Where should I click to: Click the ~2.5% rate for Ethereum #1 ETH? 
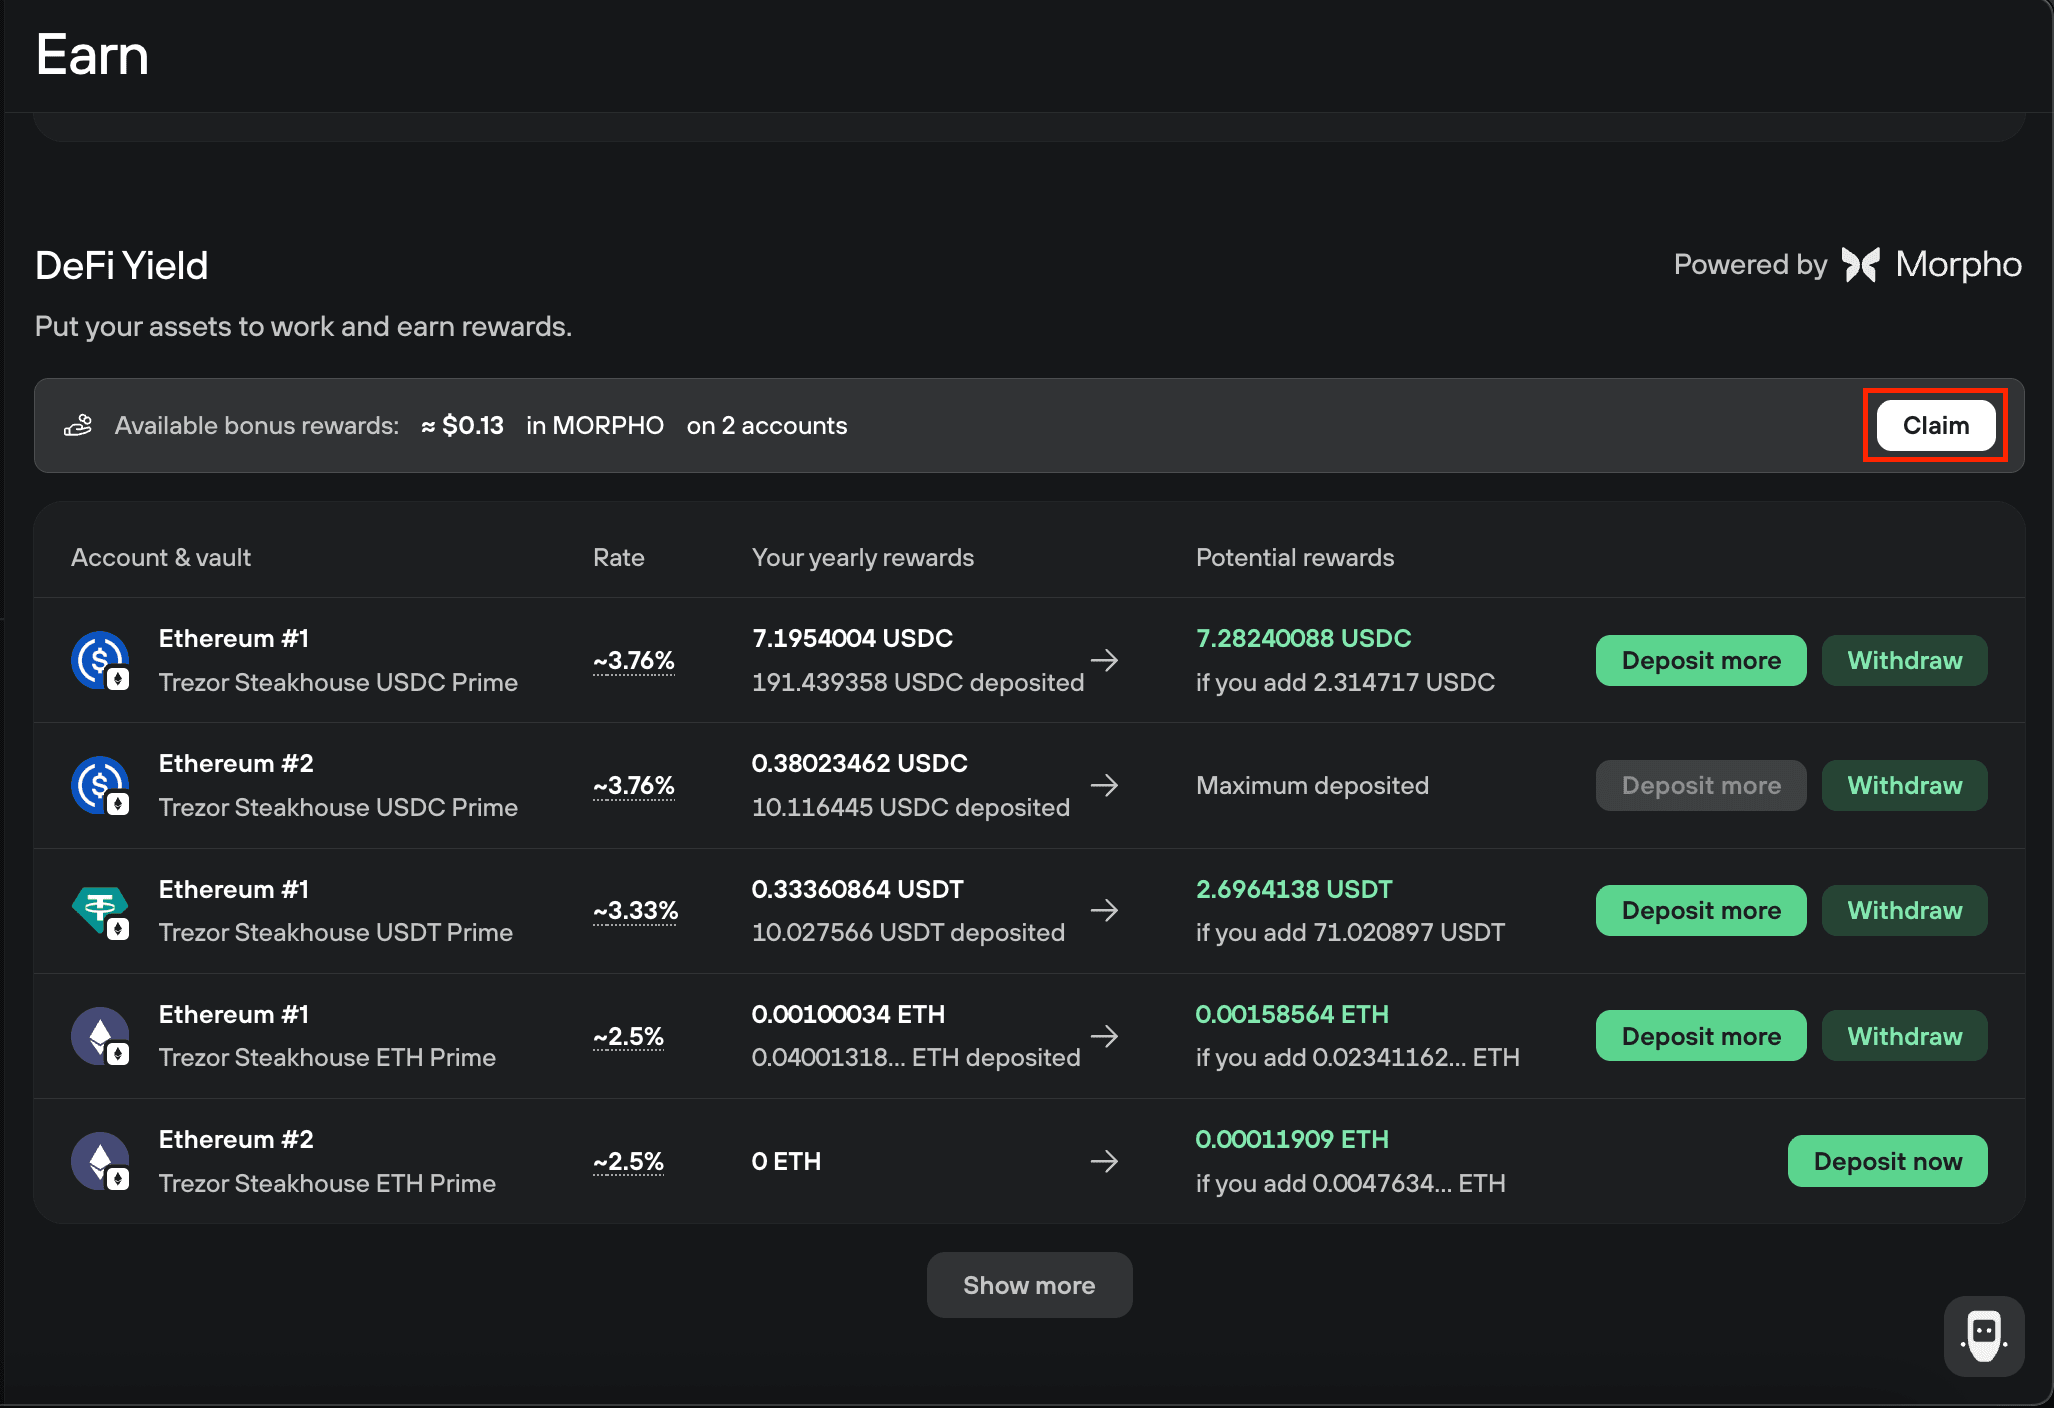628,1036
